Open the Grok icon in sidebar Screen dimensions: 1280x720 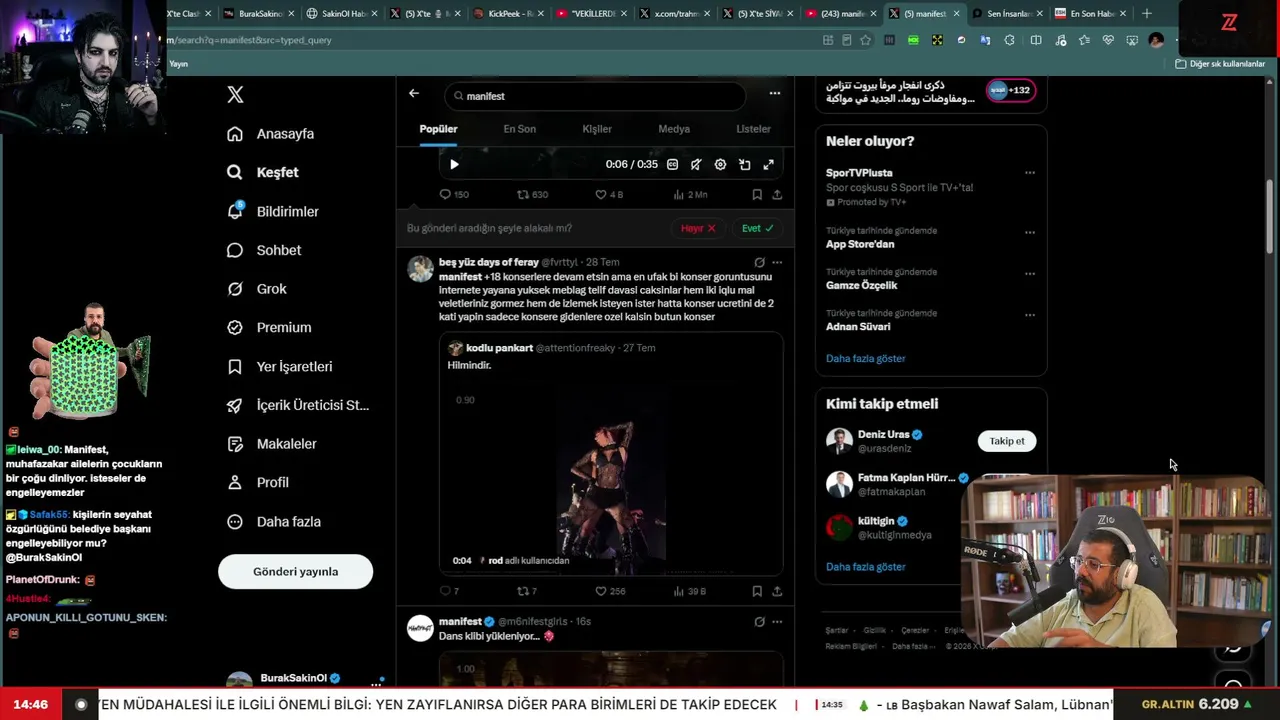235,289
